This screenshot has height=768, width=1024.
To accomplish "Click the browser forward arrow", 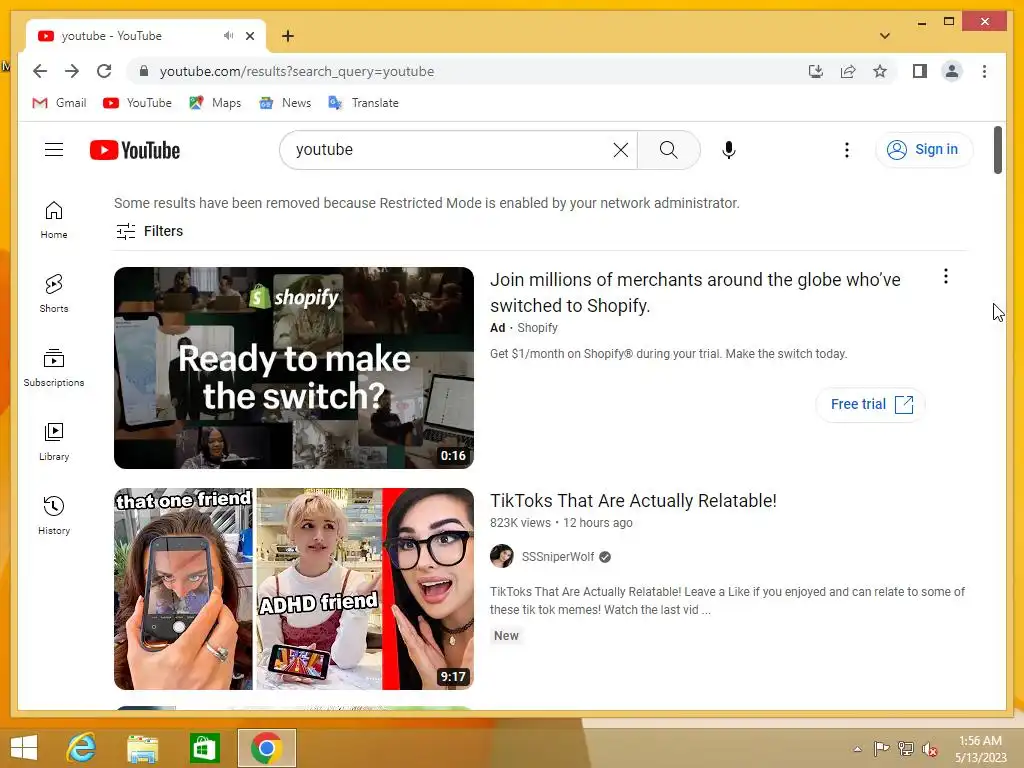I will (x=72, y=71).
